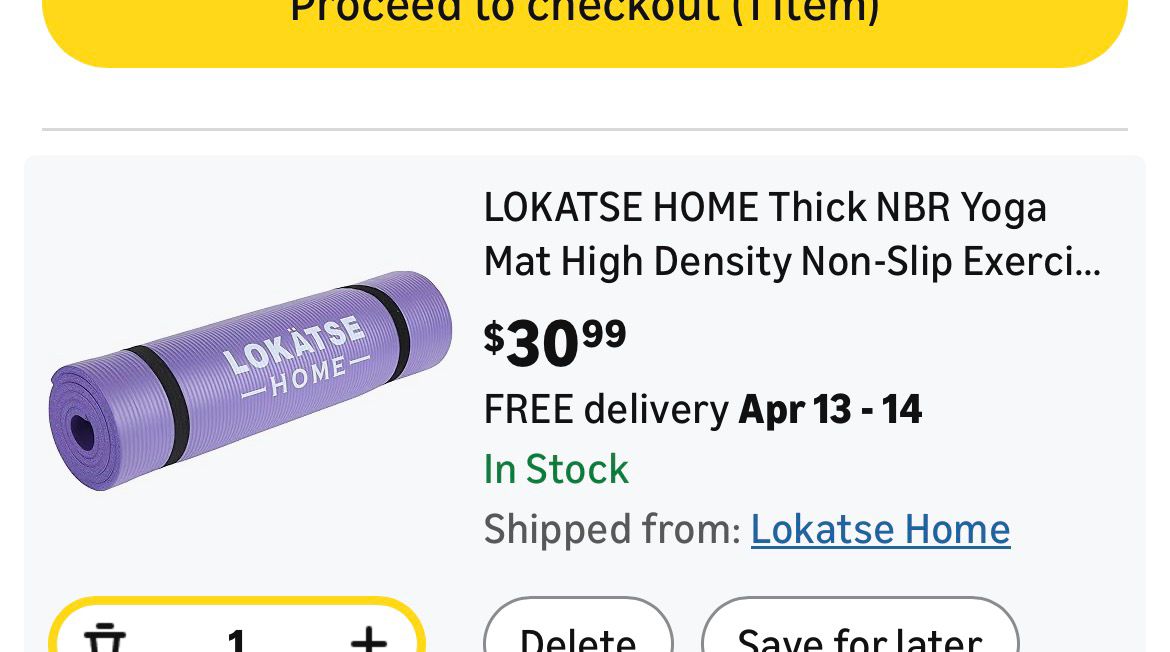Click the dollar sign of the price
Screen dimensions: 1170x652
pyautogui.click(x=494, y=337)
